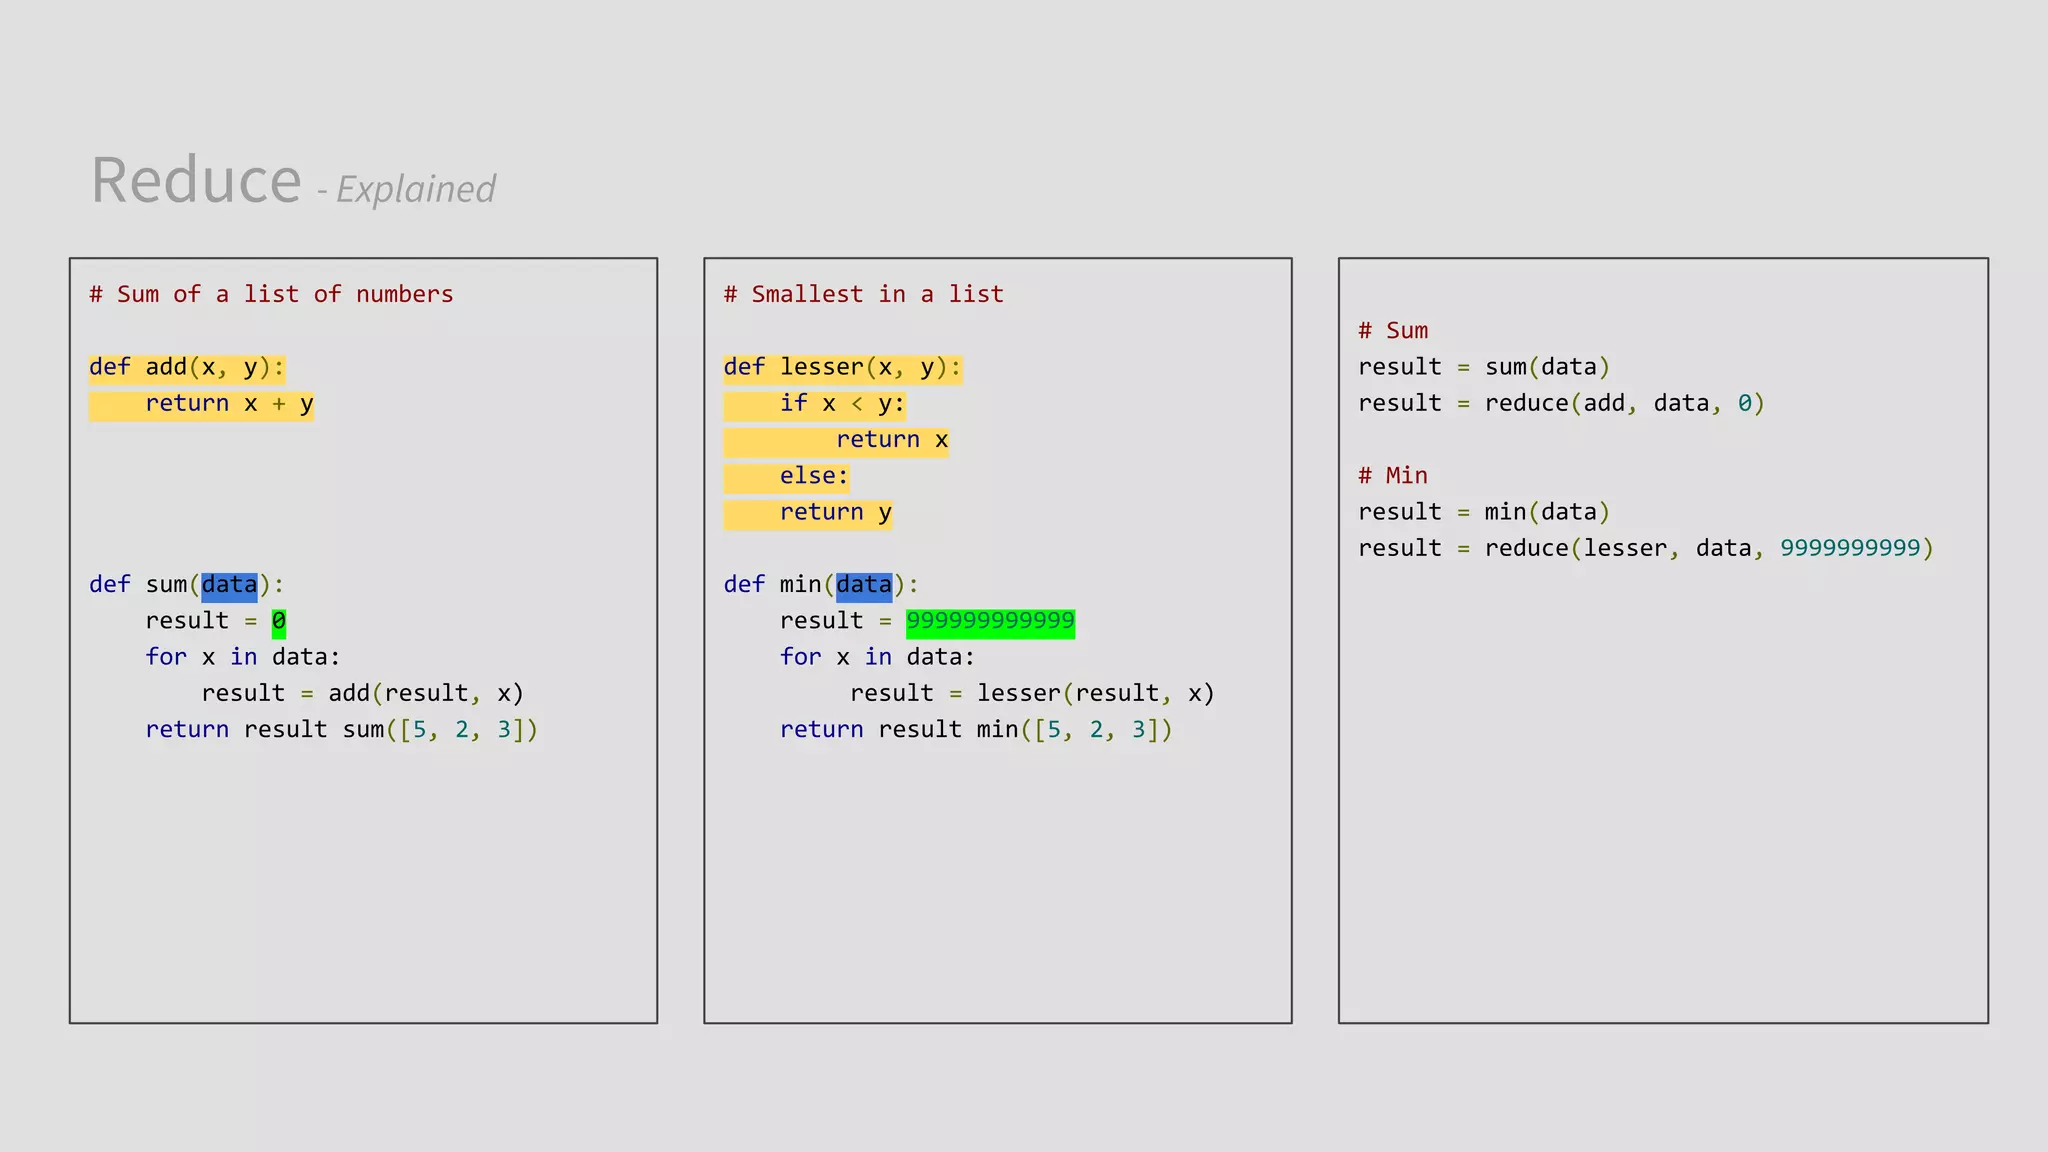
Task: Click the 'return x + y' line
Action: [229, 404]
